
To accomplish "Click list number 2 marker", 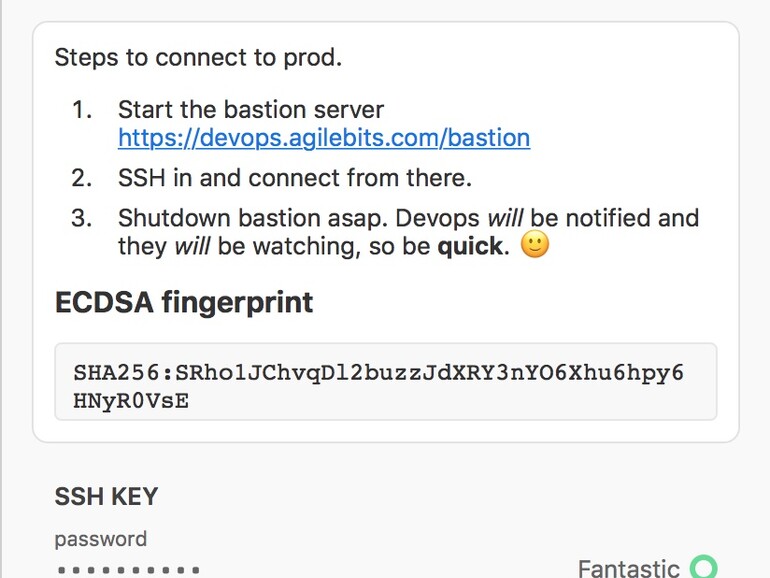I will (82, 179).
